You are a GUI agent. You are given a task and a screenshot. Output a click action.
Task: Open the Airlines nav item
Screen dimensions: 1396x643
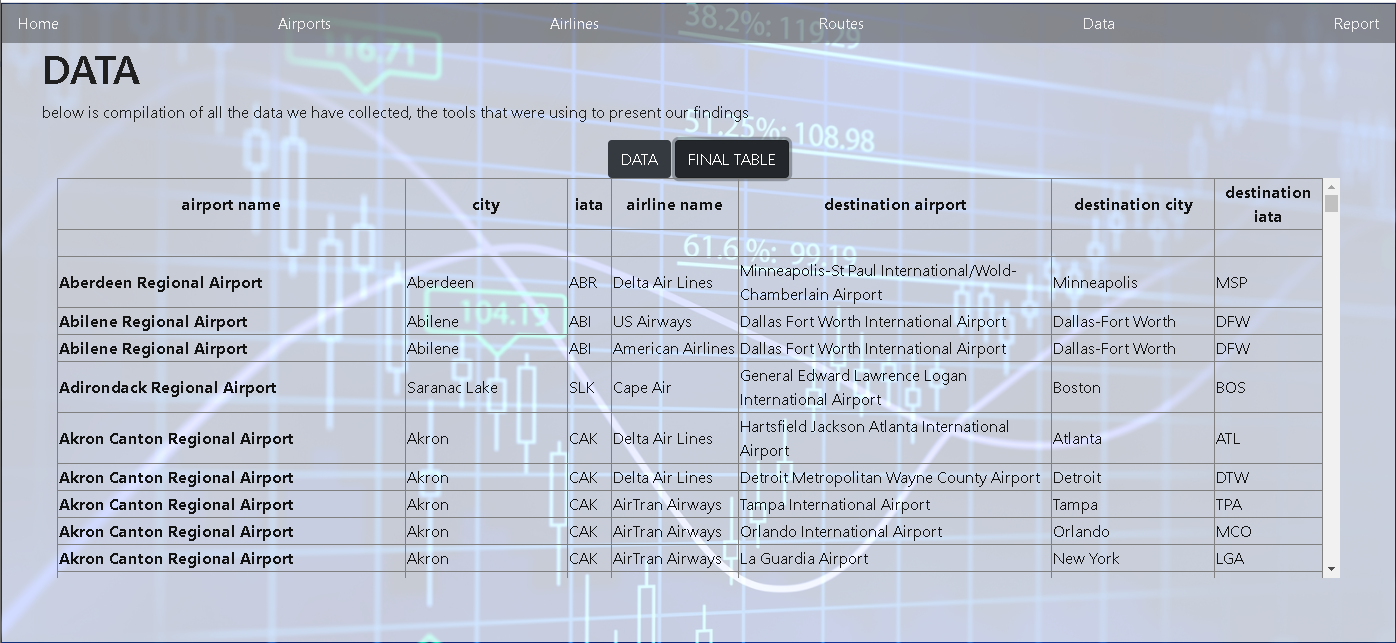click(x=574, y=24)
